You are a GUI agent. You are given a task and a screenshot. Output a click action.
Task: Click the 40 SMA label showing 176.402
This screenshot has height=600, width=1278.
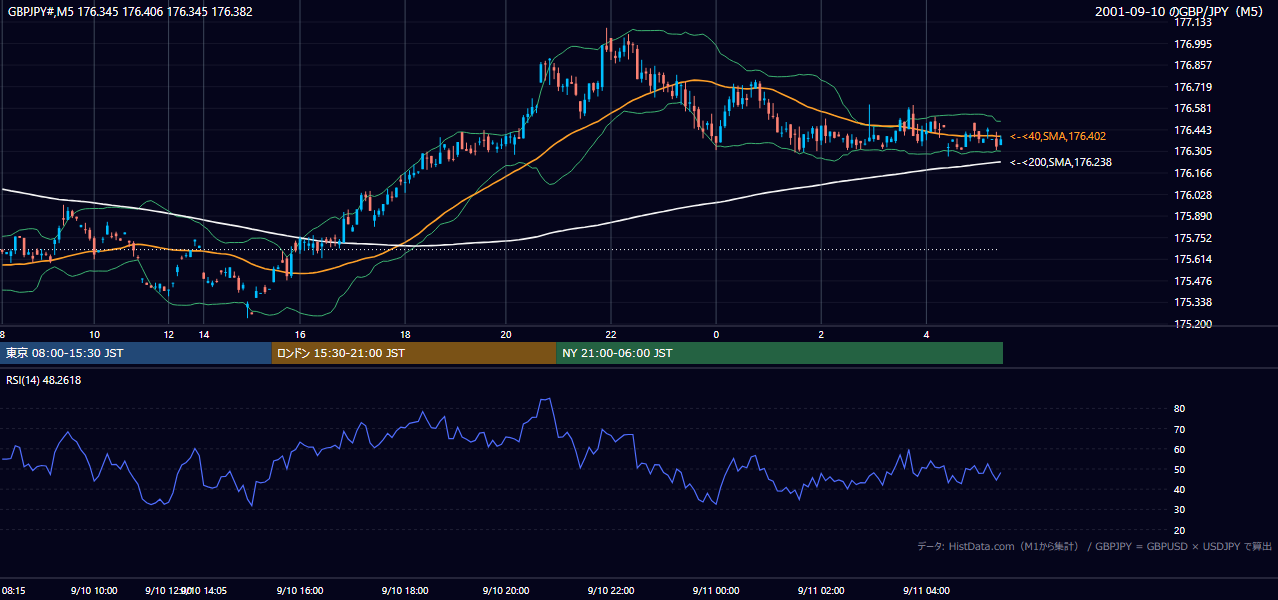point(1058,136)
